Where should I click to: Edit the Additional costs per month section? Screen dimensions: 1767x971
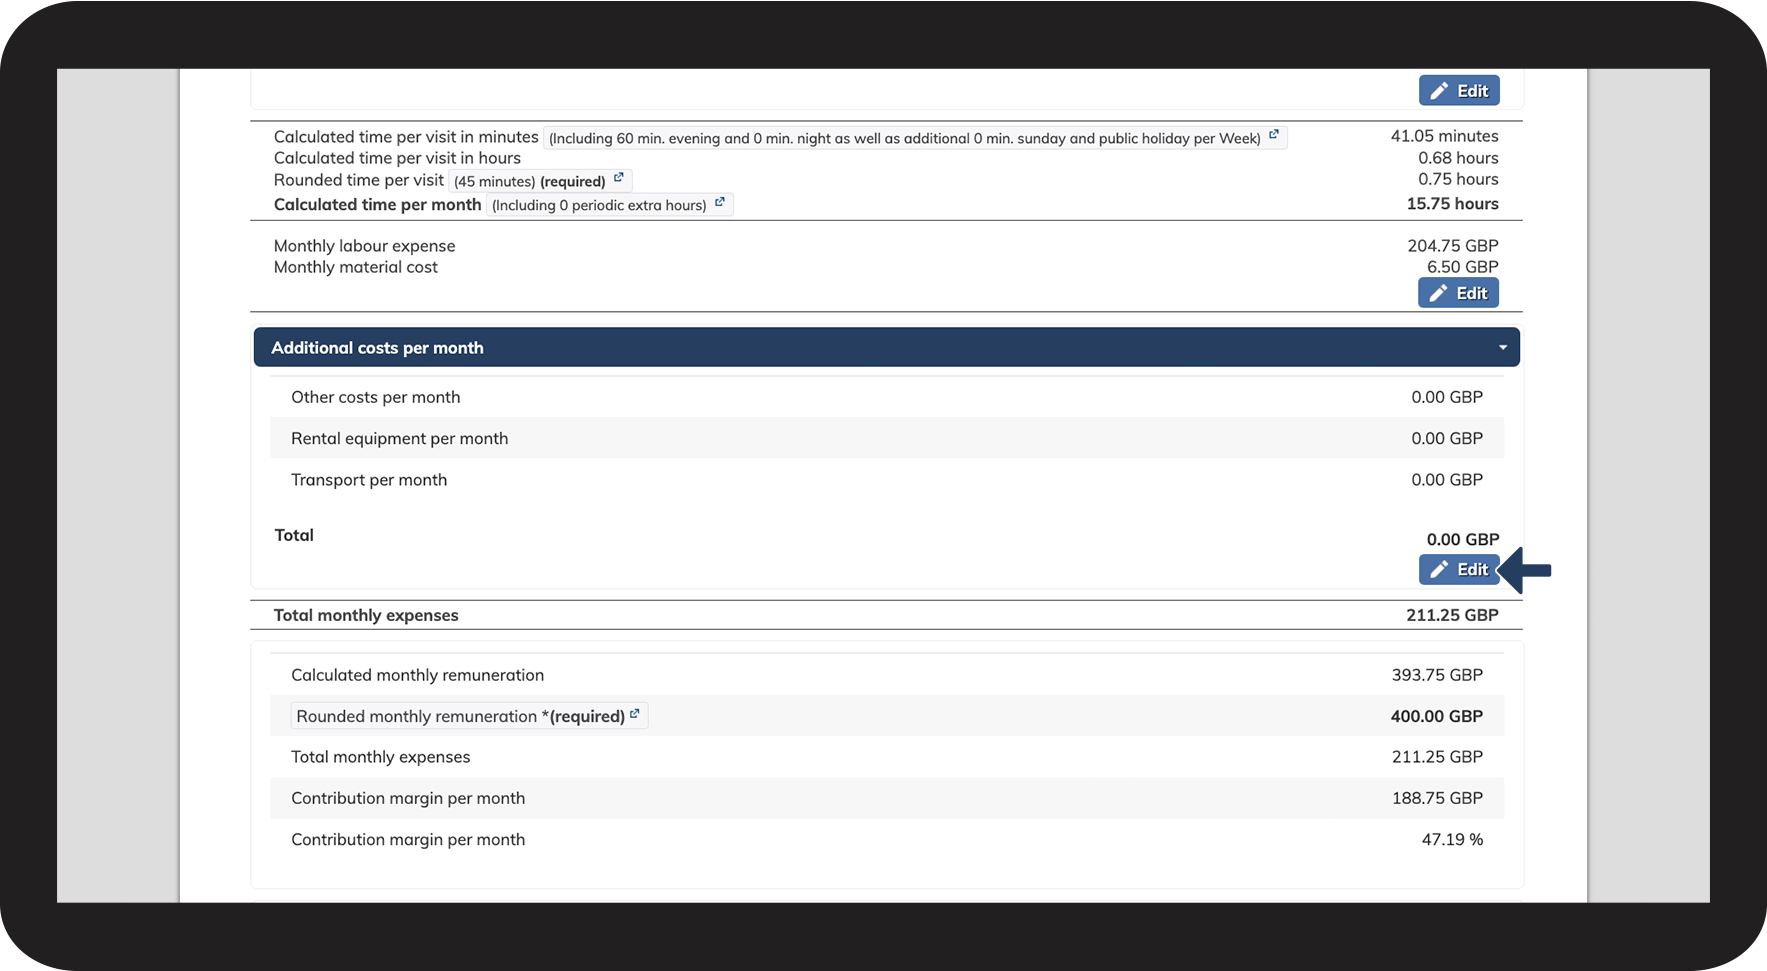(x=1458, y=570)
